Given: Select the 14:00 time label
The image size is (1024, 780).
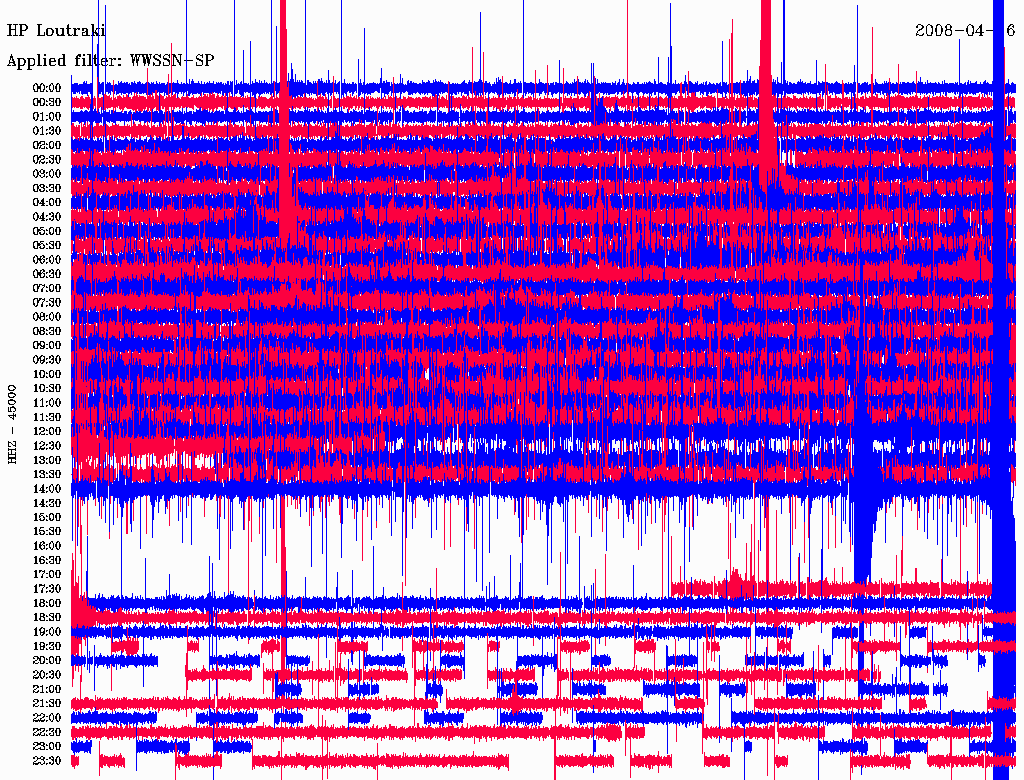Looking at the screenshot, I should tap(47, 489).
